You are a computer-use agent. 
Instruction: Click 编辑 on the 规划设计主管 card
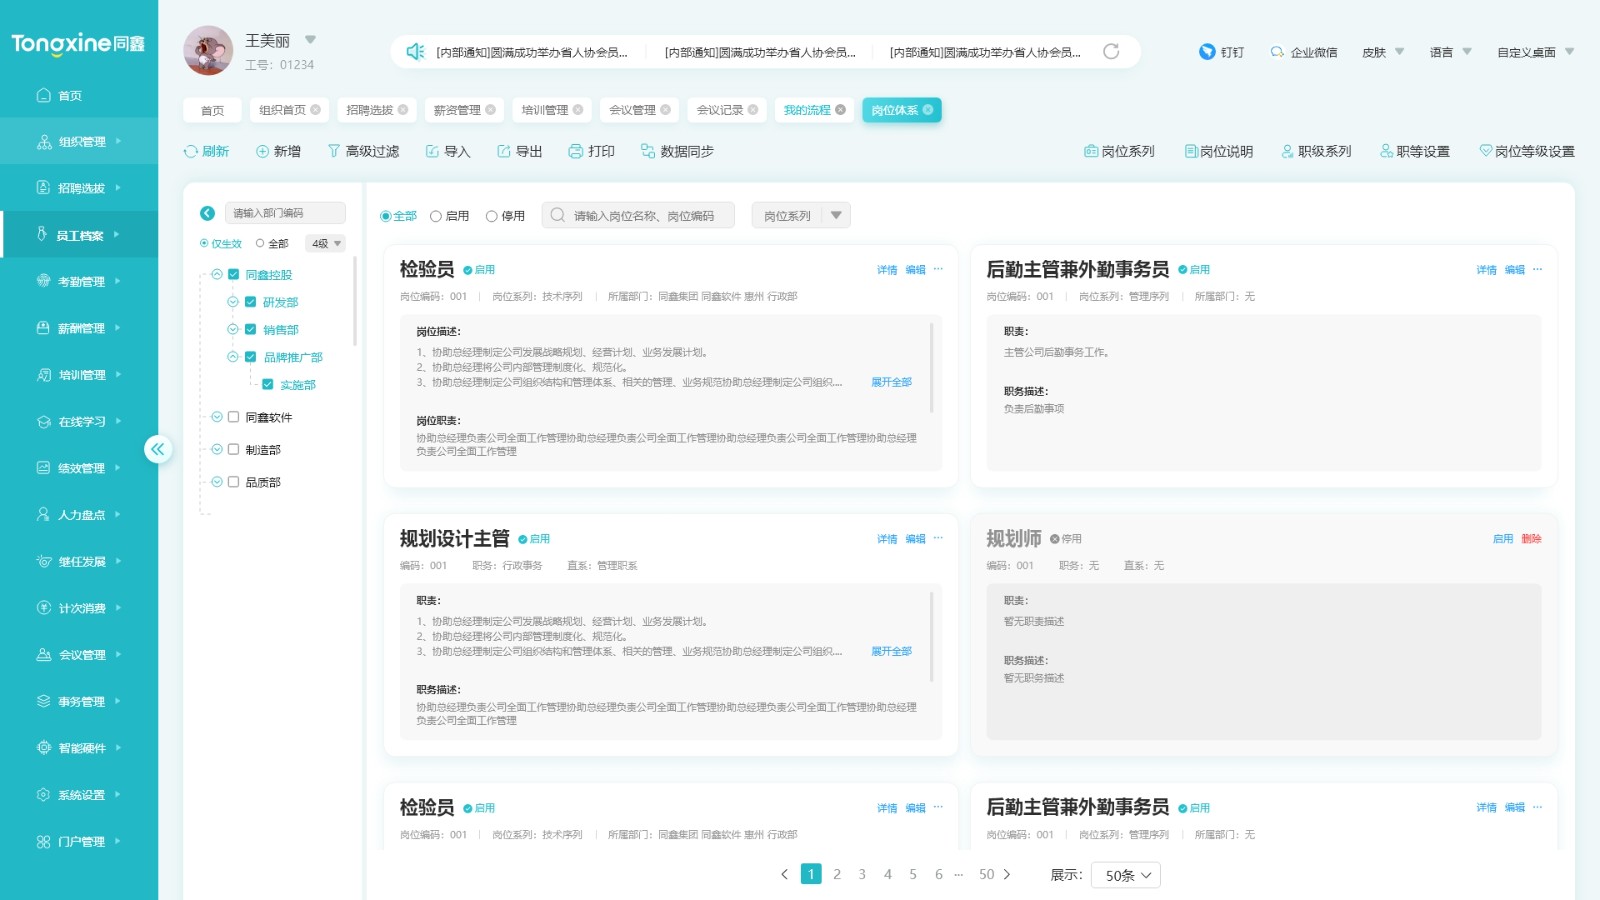click(915, 538)
